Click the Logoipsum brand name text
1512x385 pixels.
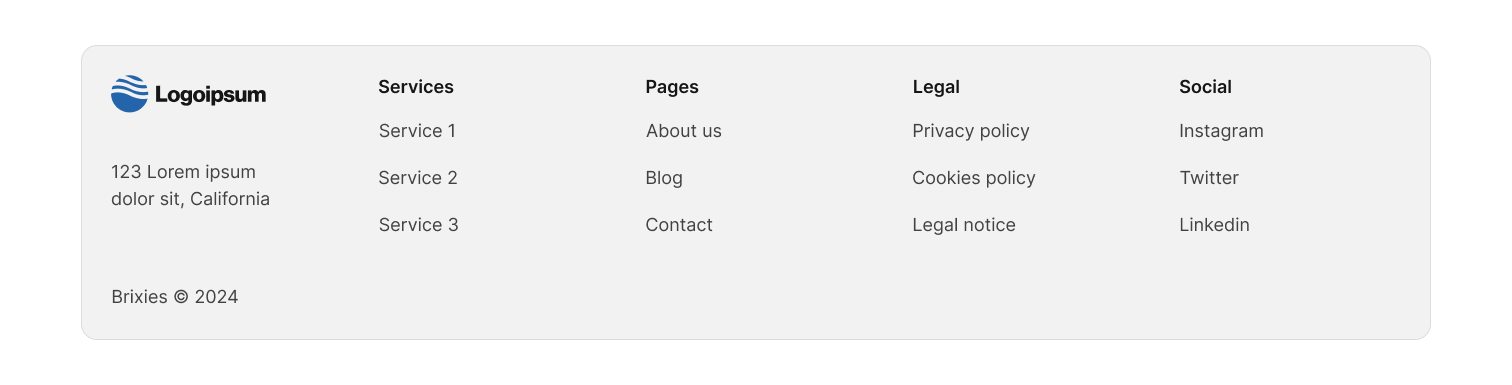210,96
